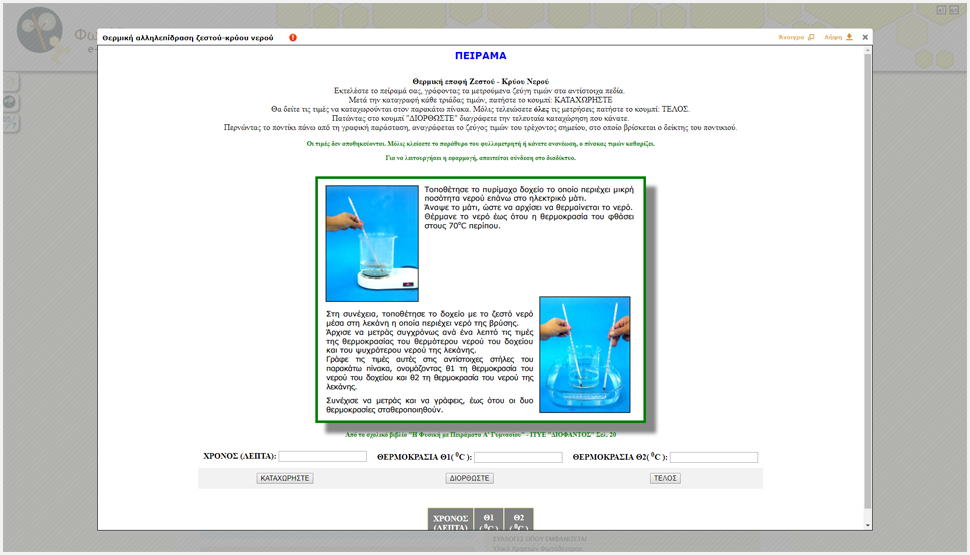Image resolution: width=970 pixels, height=555 pixels.
Task: Click the green source citation for the school textbook
Action: 481,434
